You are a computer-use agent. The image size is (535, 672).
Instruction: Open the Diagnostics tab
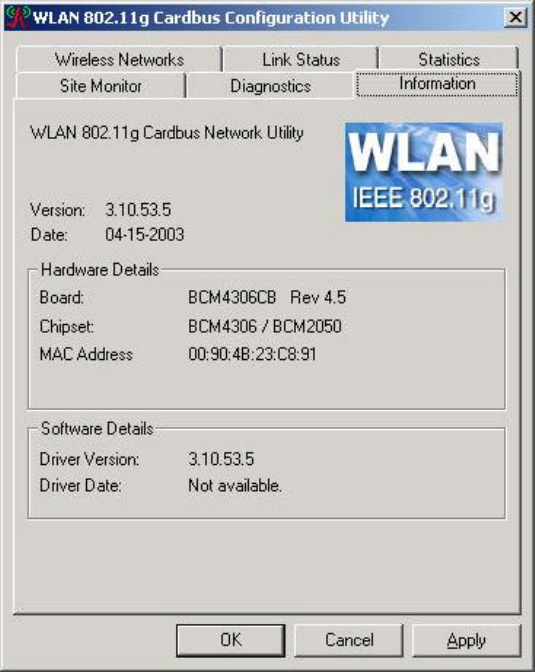point(271,86)
